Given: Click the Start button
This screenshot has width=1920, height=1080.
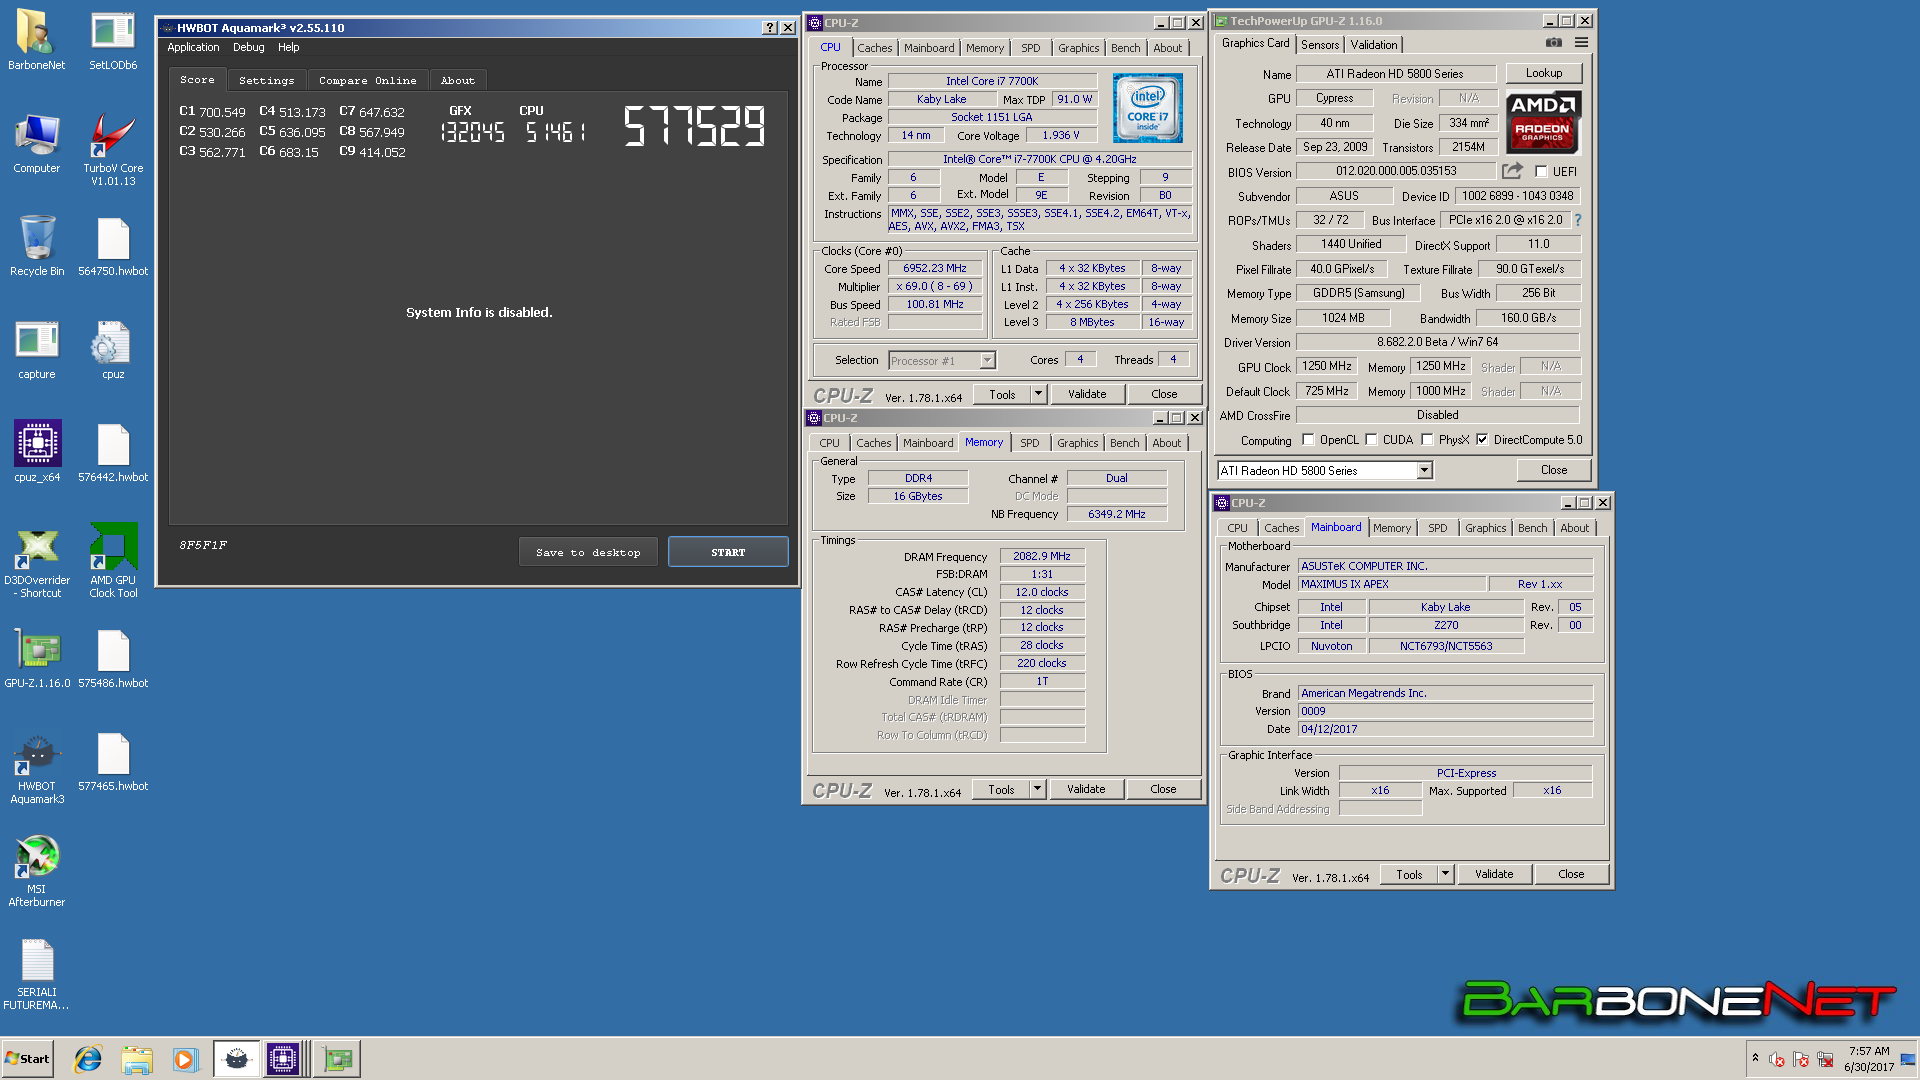Looking at the screenshot, I should coord(28,1059).
